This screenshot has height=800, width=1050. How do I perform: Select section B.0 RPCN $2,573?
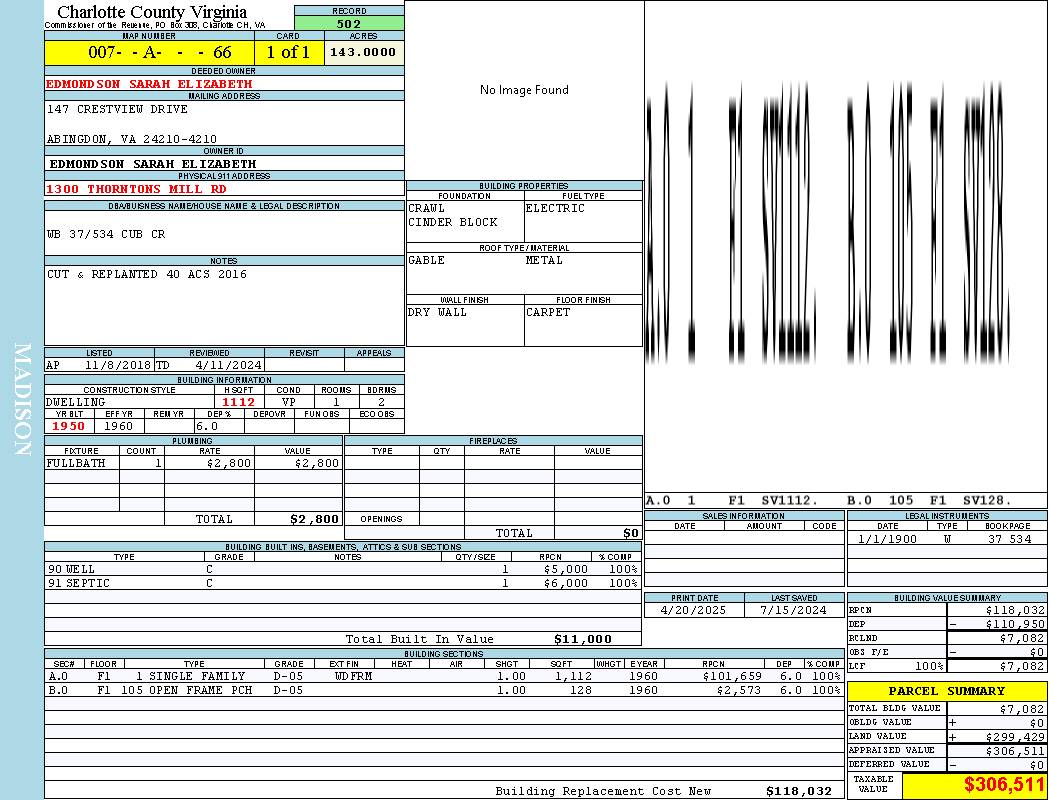coord(739,690)
